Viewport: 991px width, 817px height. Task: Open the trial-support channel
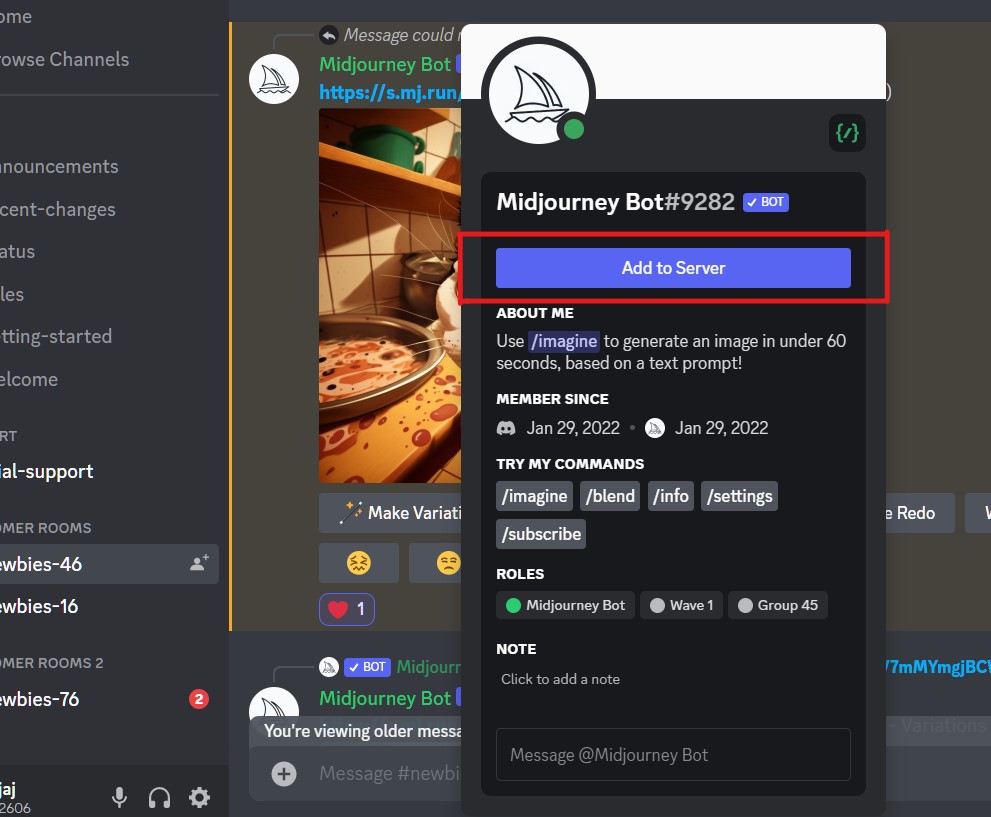tap(46, 471)
